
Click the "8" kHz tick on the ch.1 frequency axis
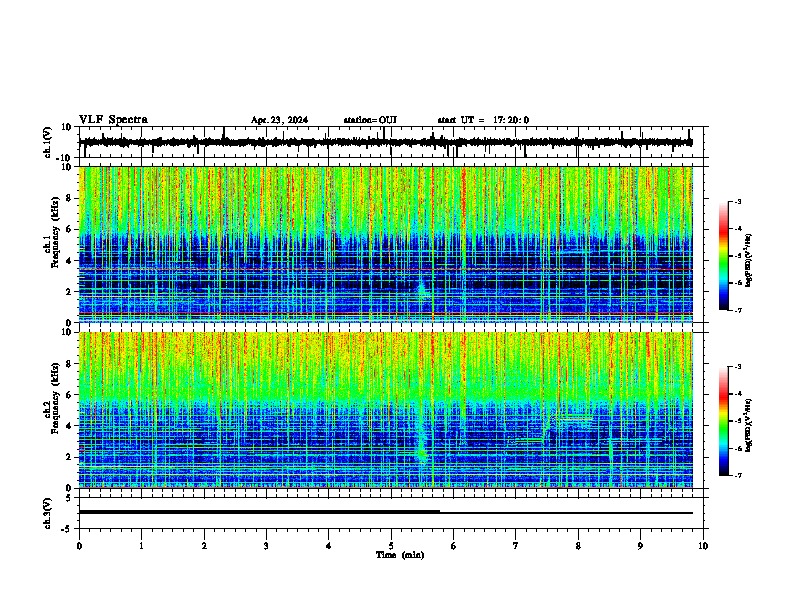[x=70, y=198]
